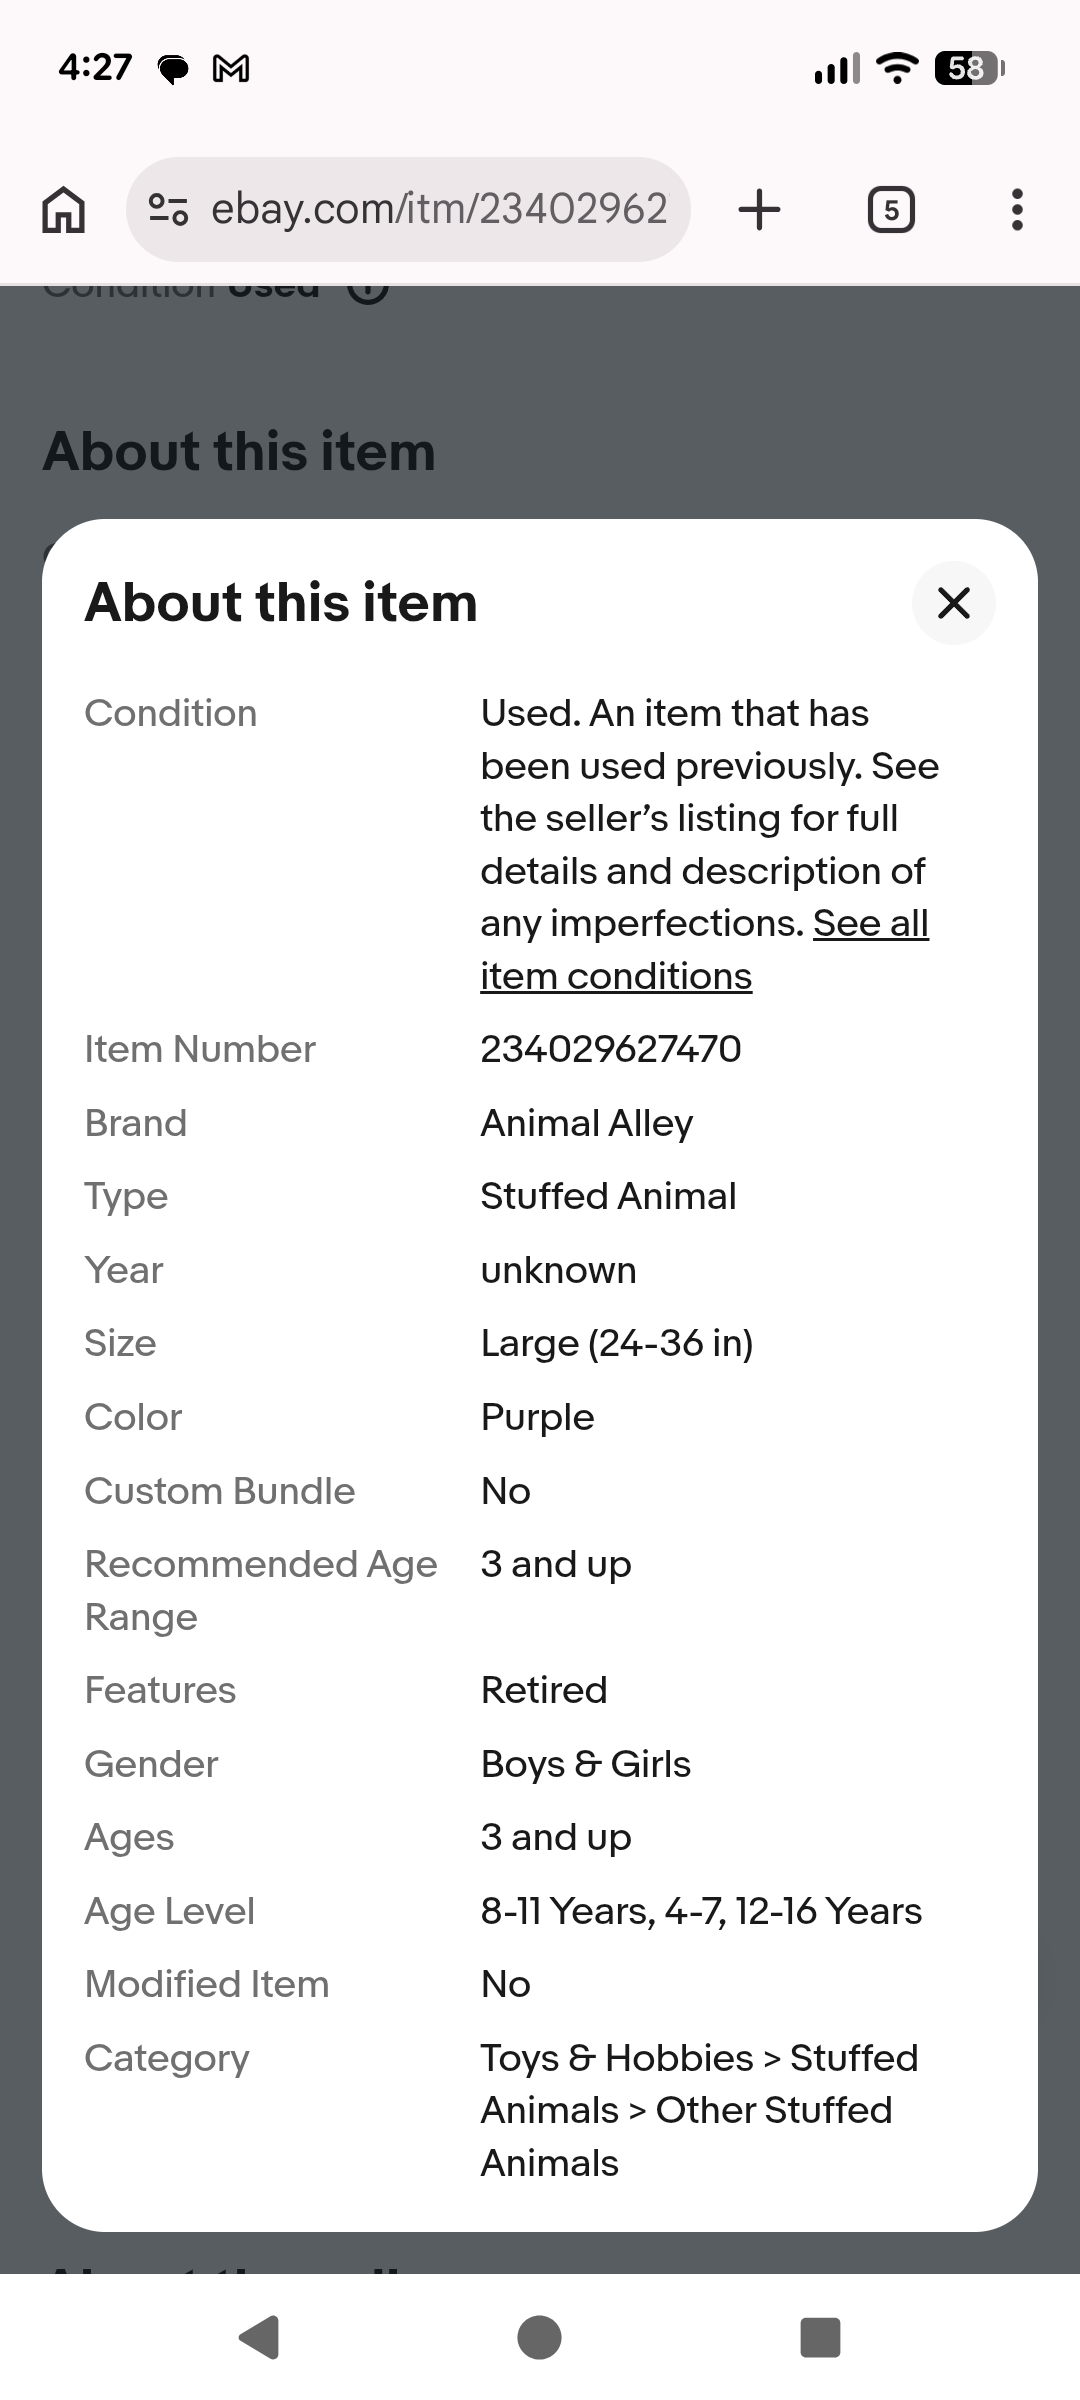This screenshot has width=1080, height=2400.
Task: Tap the battery indicator in status bar
Action: coord(968,68)
